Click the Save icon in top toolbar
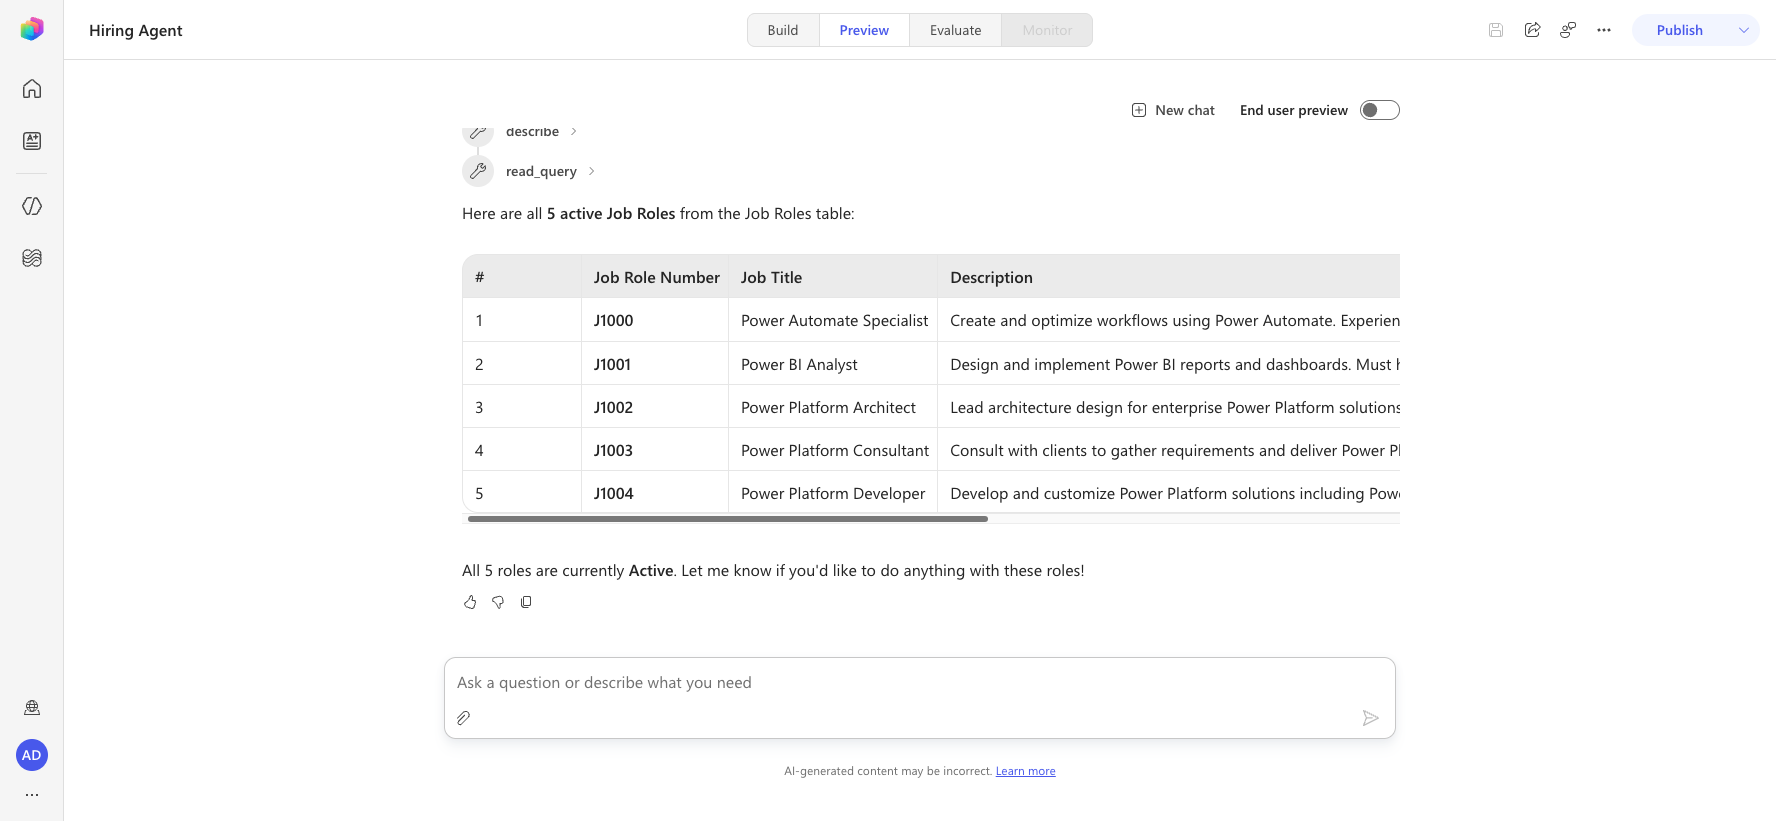Image resolution: width=1776 pixels, height=821 pixels. (1496, 30)
